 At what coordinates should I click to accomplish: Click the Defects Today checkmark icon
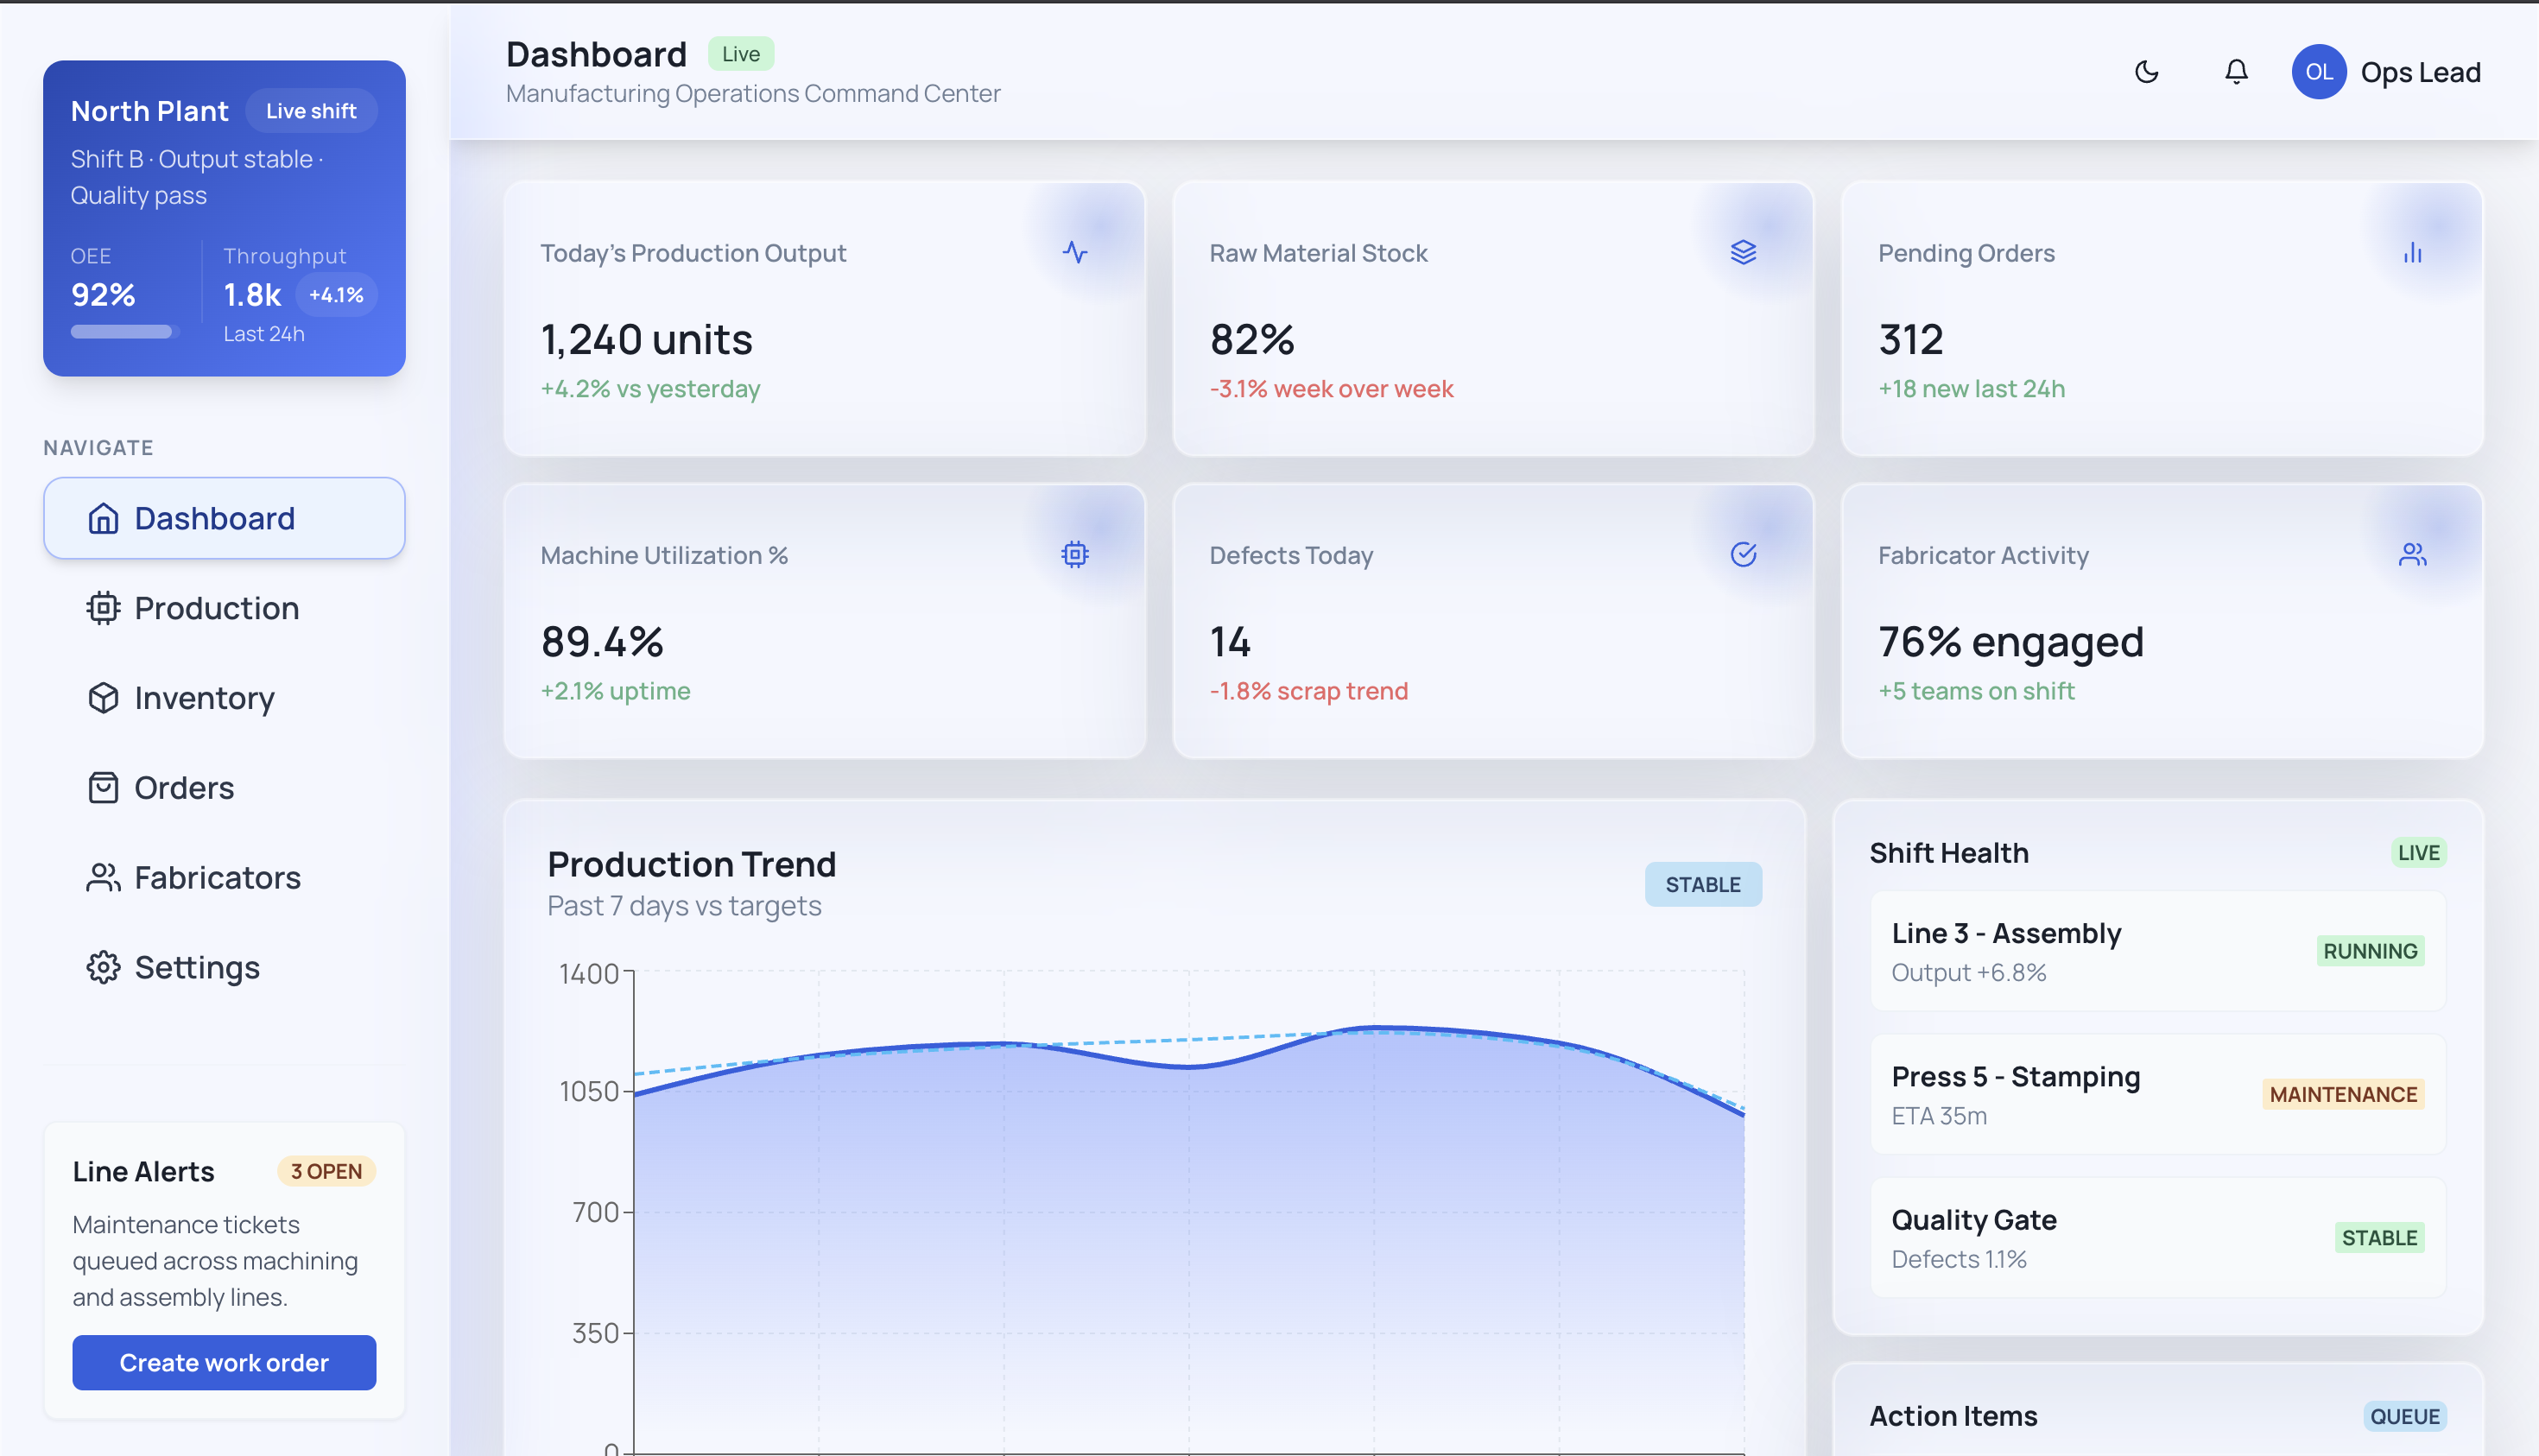1744,554
